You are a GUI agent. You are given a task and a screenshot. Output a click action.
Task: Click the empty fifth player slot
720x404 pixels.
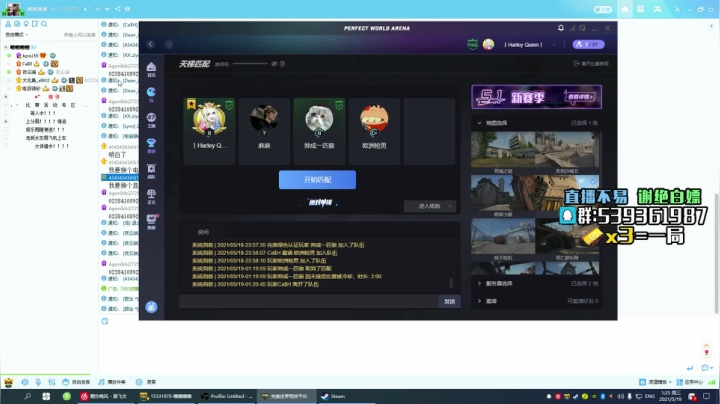(x=429, y=131)
